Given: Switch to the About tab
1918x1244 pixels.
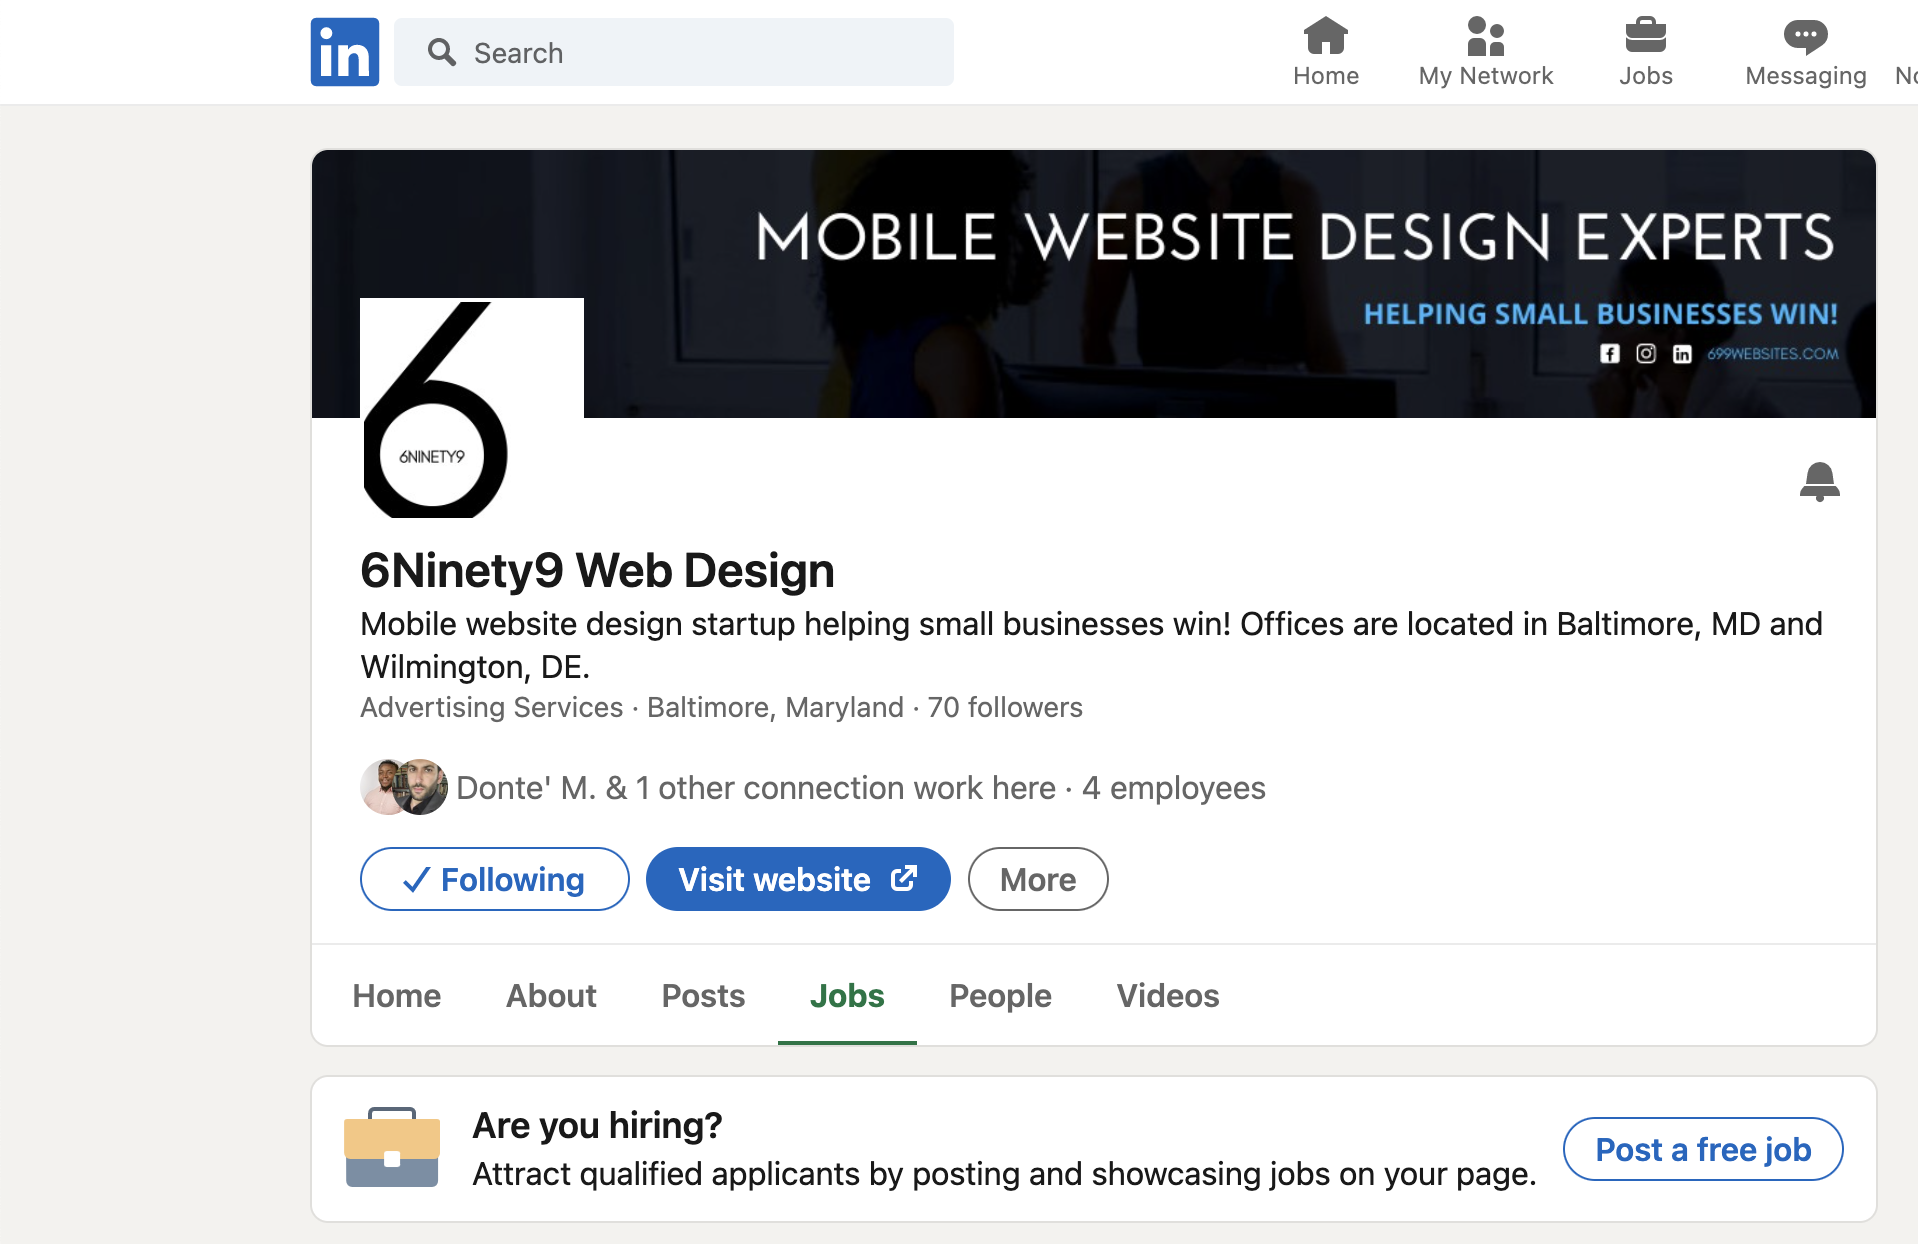Looking at the screenshot, I should point(551,995).
